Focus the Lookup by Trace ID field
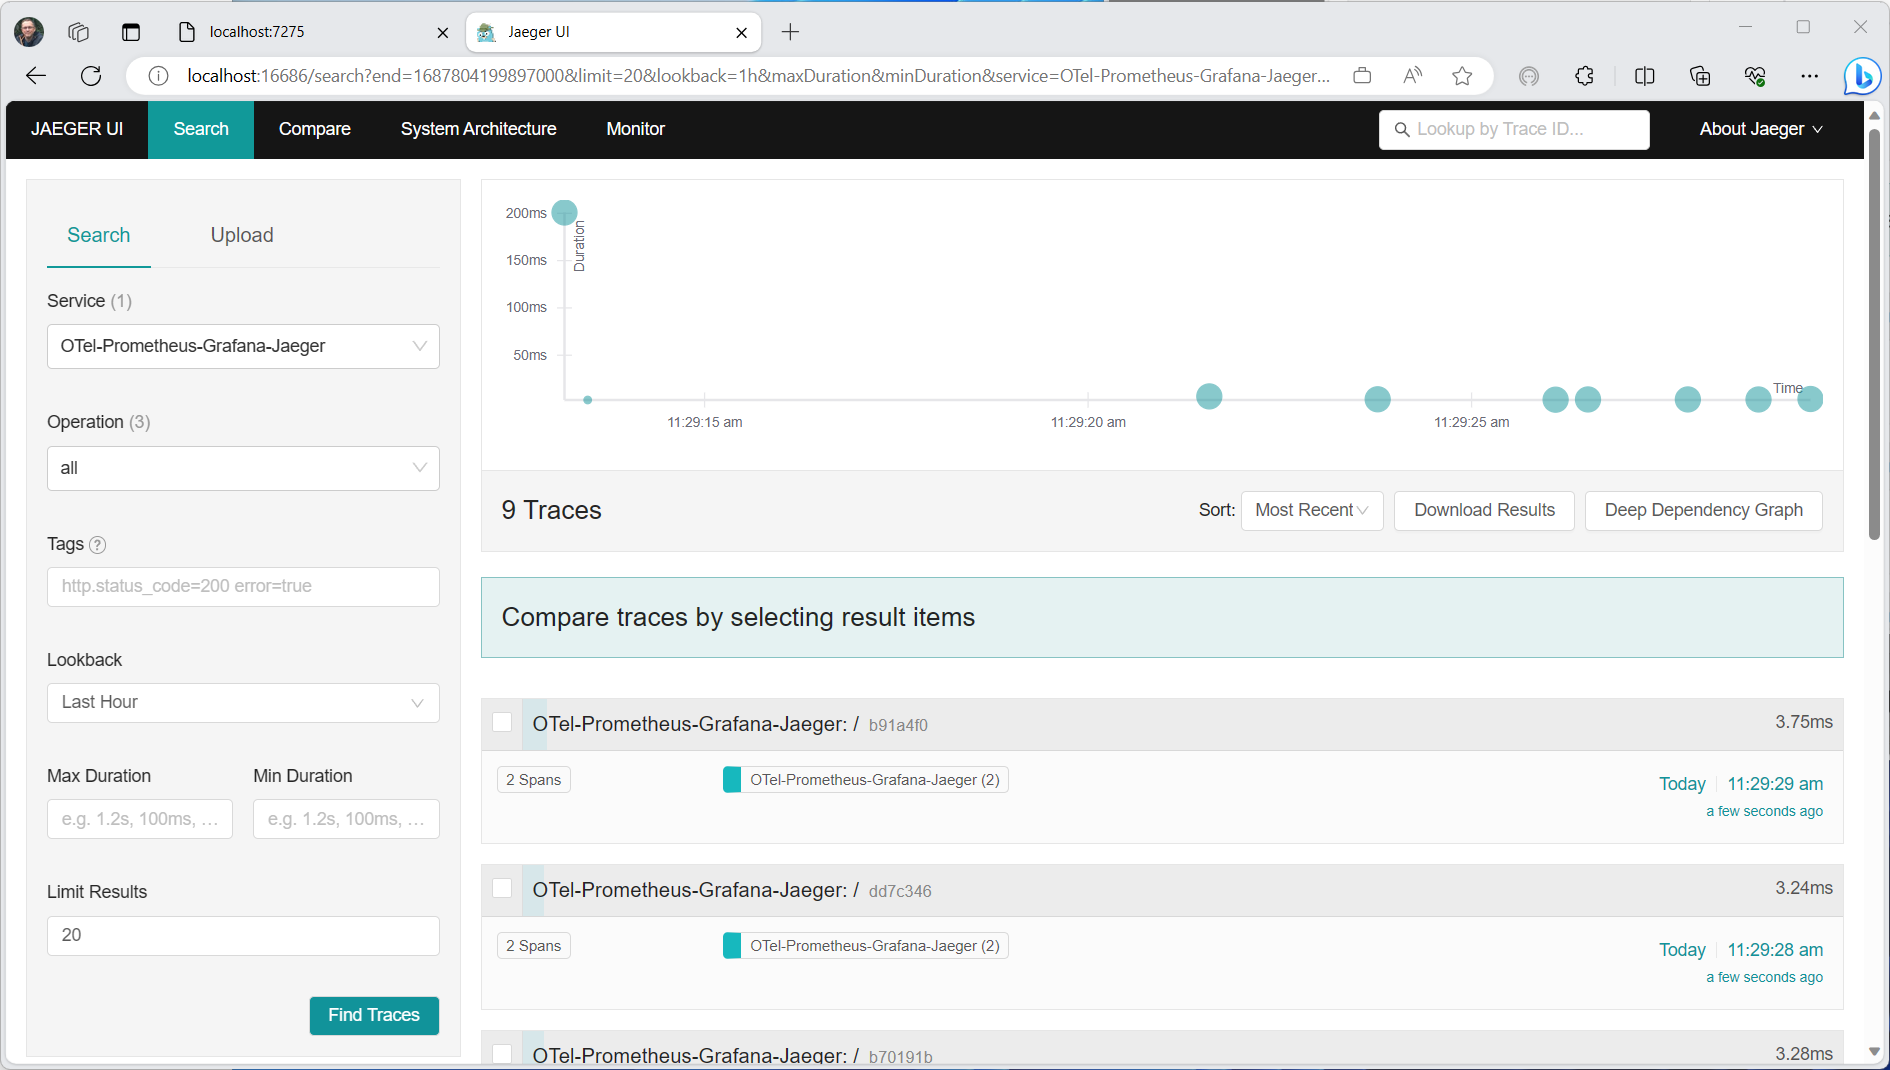The image size is (1890, 1070). tap(1514, 130)
